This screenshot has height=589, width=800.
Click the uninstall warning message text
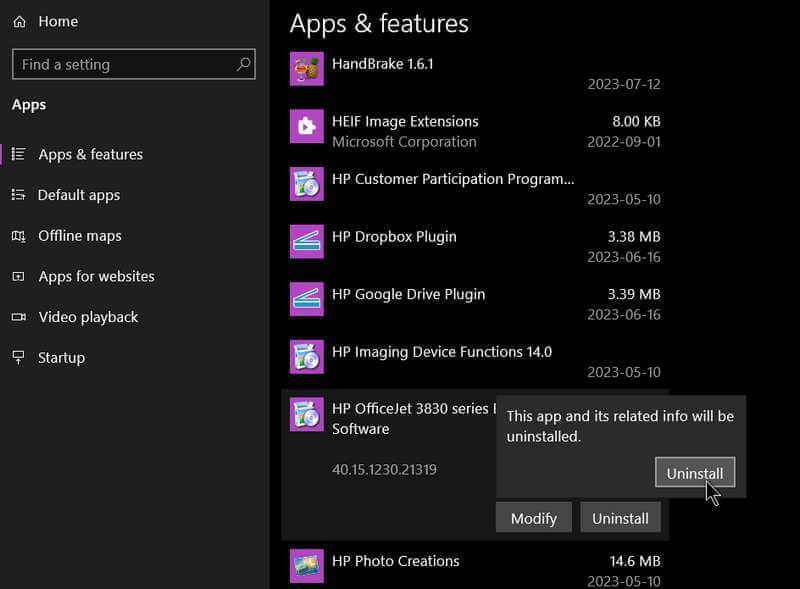coord(620,426)
